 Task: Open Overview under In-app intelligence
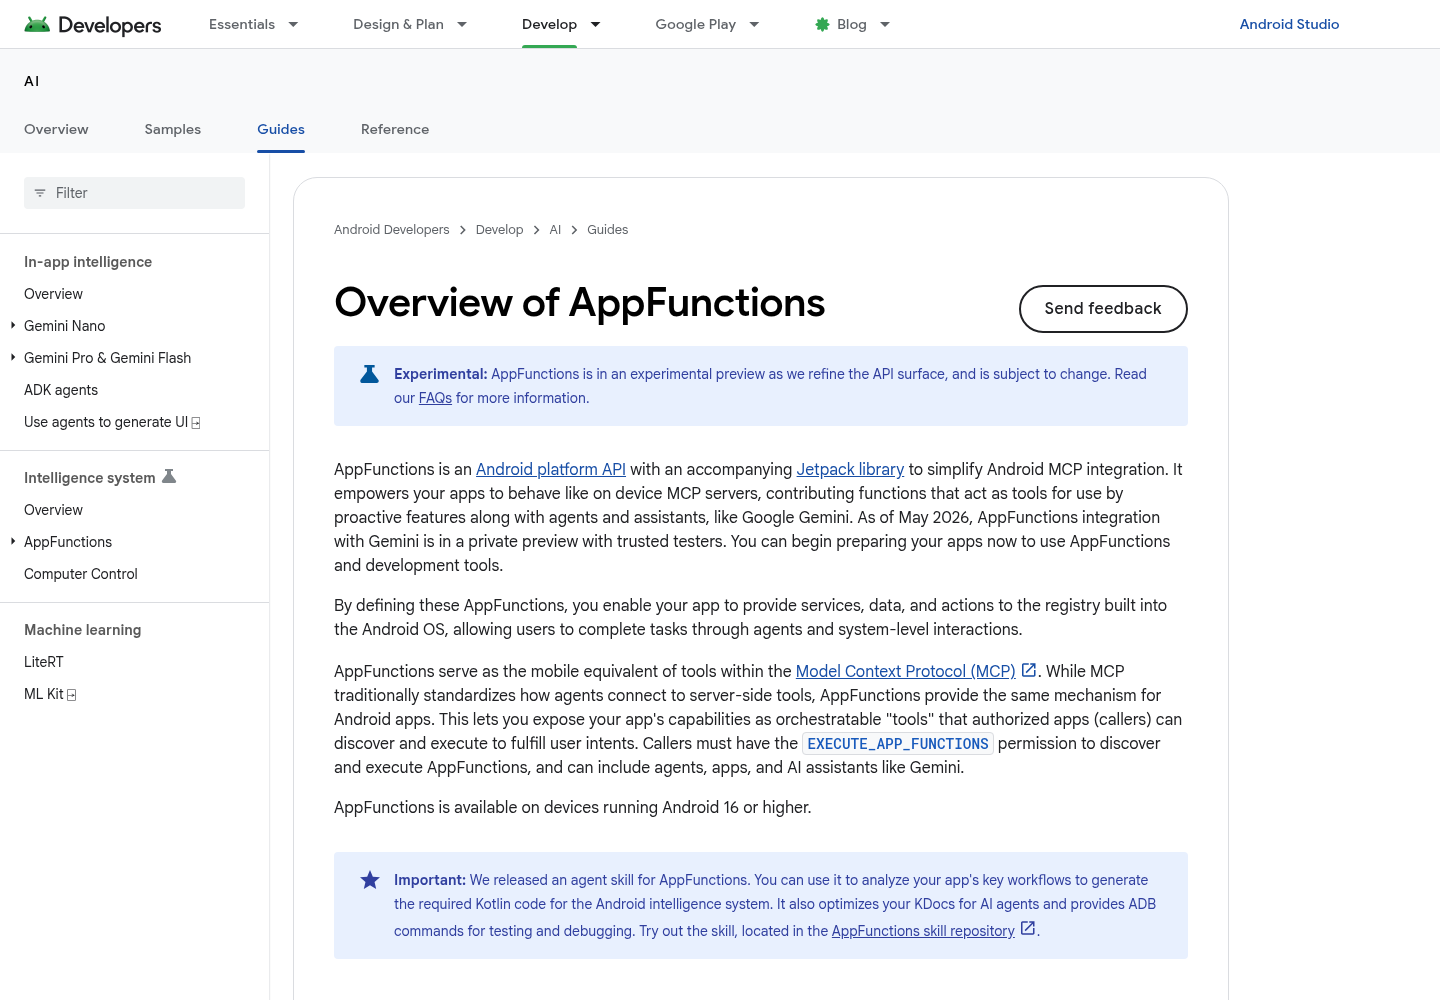[53, 294]
